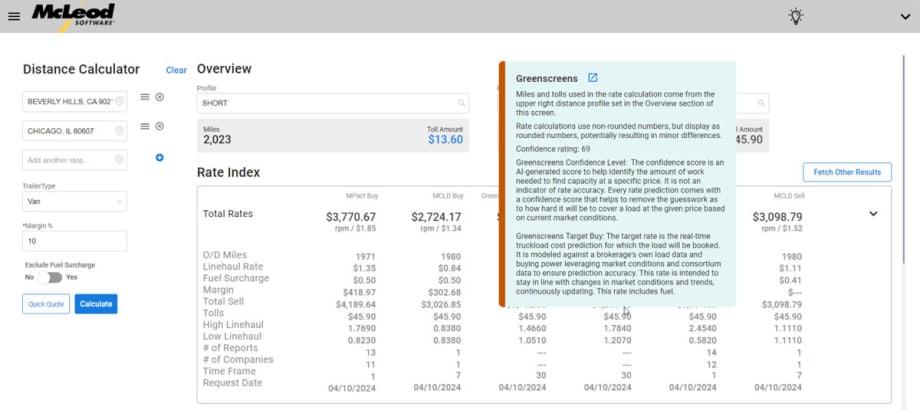Click the Chicago, IL 60607 field
Viewport: 920px width, 410px height.
(x=75, y=131)
